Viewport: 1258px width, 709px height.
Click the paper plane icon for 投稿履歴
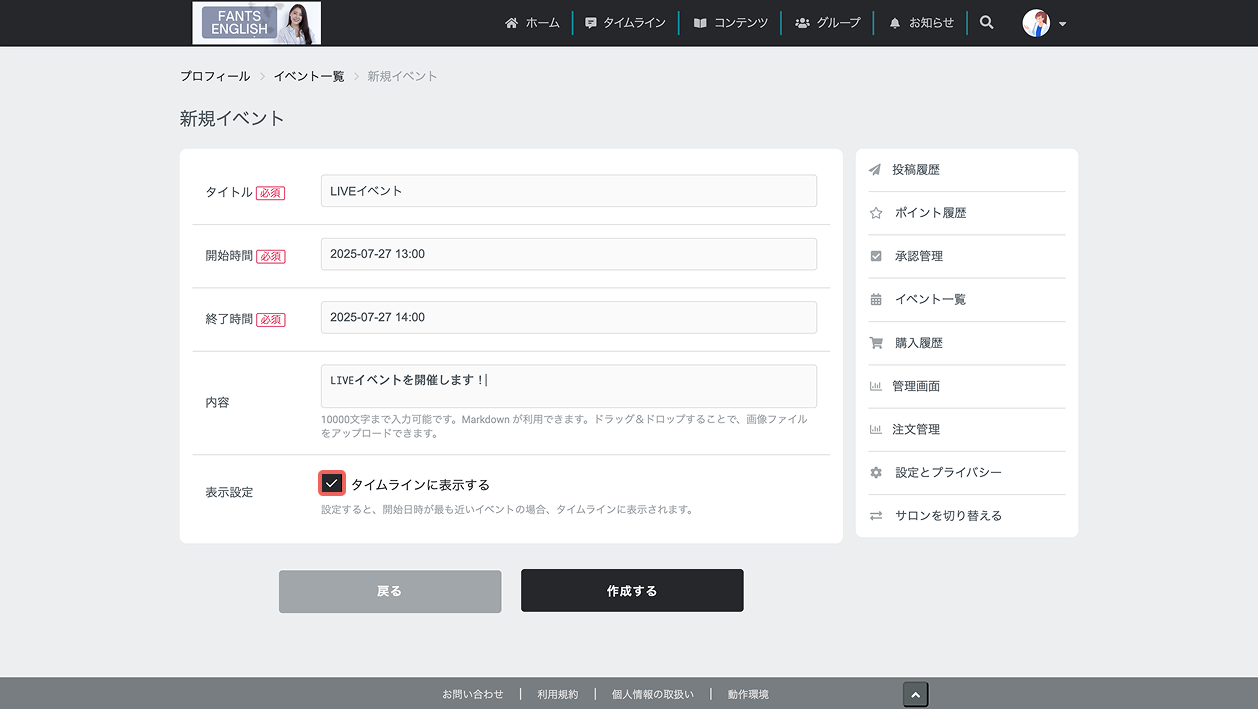(876, 170)
